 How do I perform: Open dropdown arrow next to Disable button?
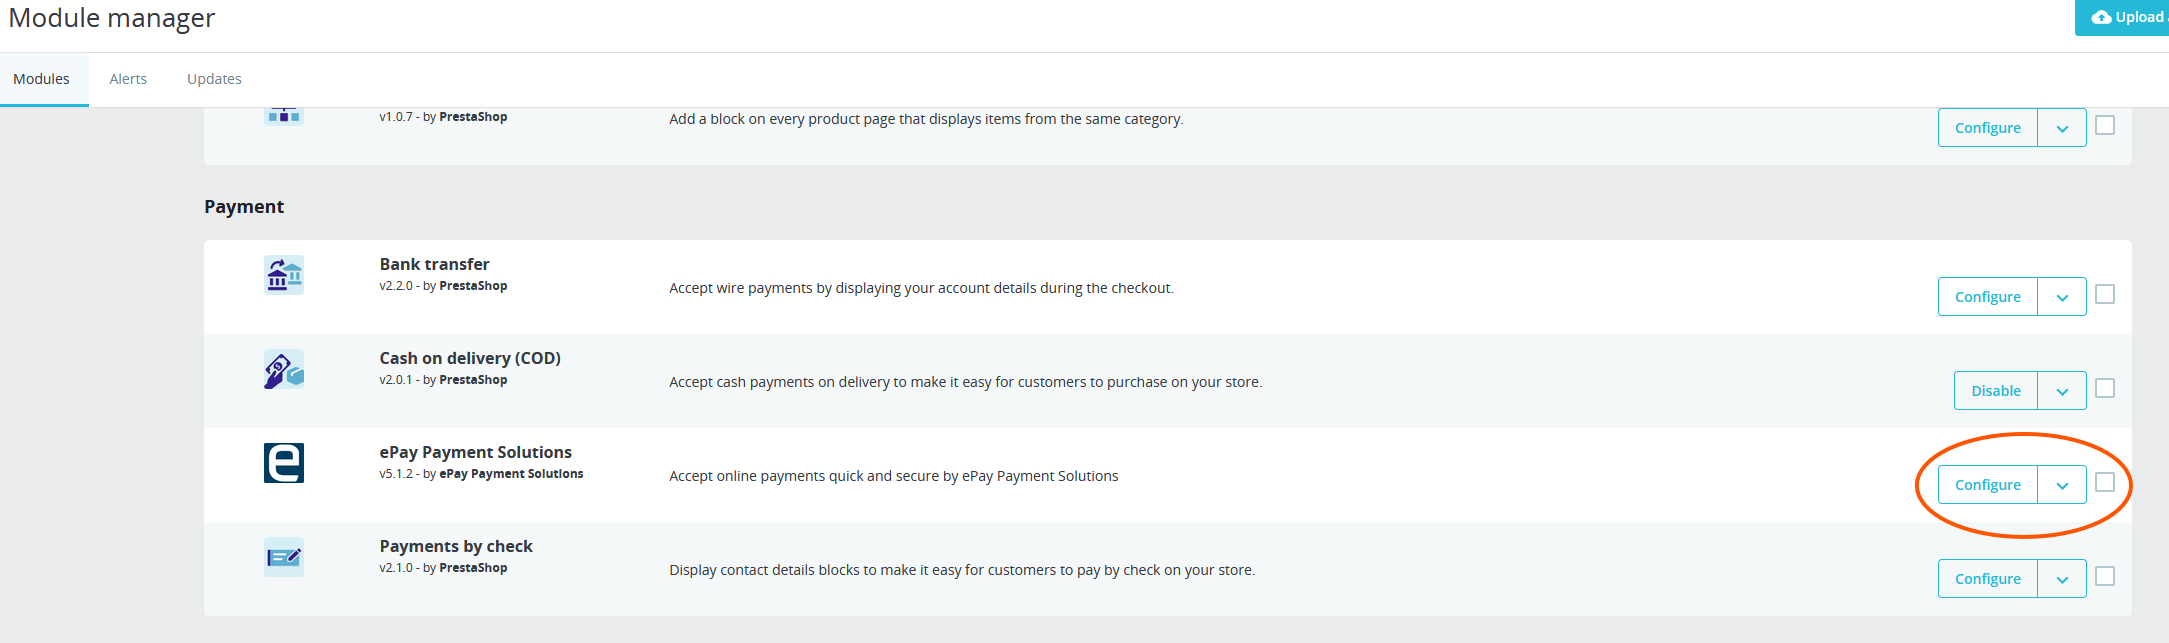tap(2062, 391)
